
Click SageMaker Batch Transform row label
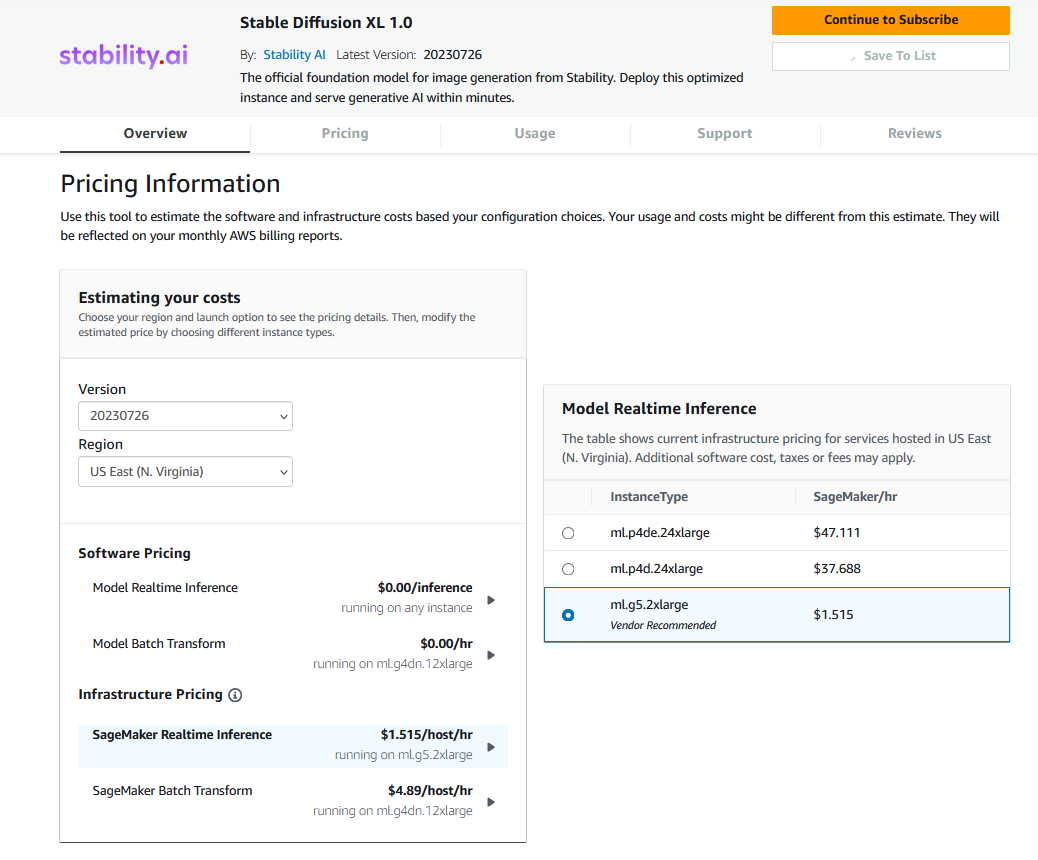[172, 790]
